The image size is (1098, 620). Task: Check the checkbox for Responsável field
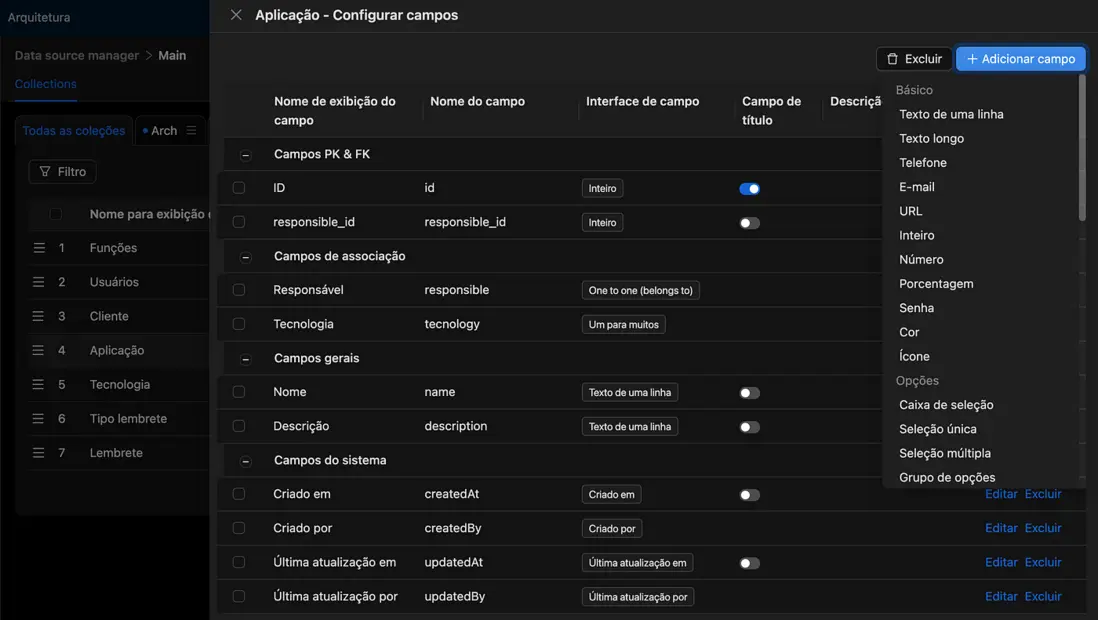tap(239, 290)
